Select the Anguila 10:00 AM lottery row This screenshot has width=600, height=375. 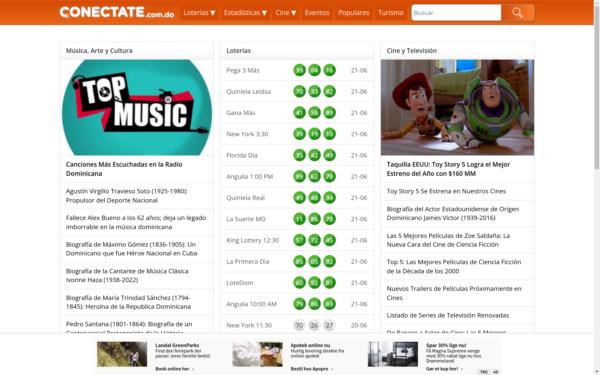(x=297, y=304)
